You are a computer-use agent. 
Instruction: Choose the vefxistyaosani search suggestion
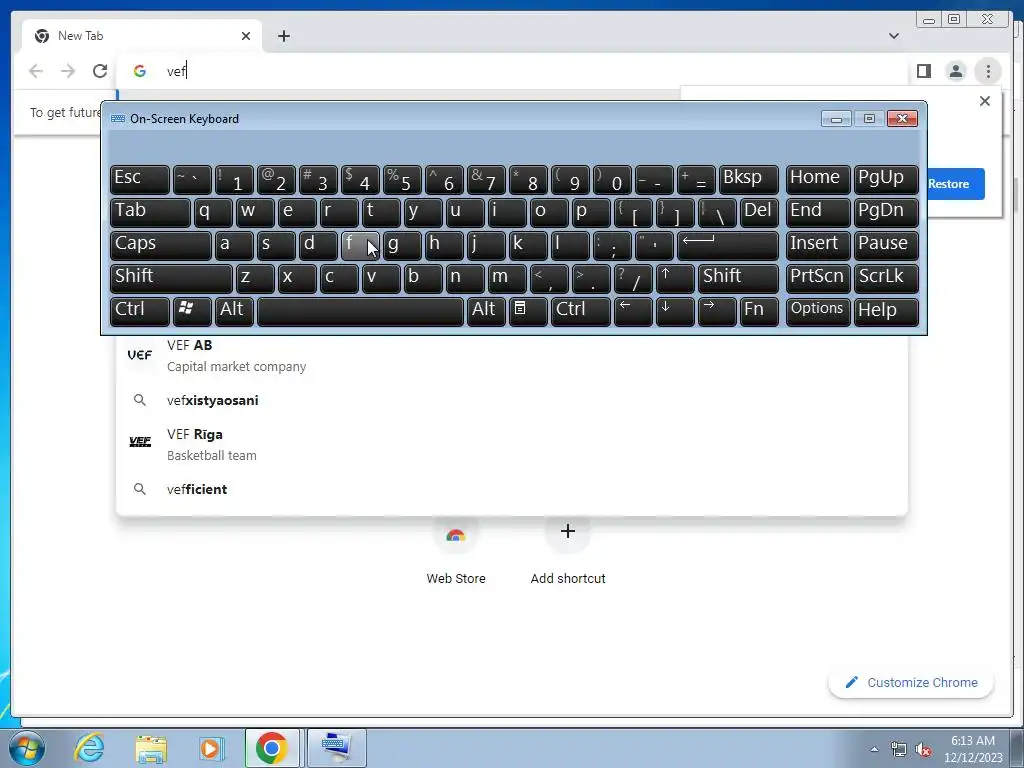pos(511,400)
